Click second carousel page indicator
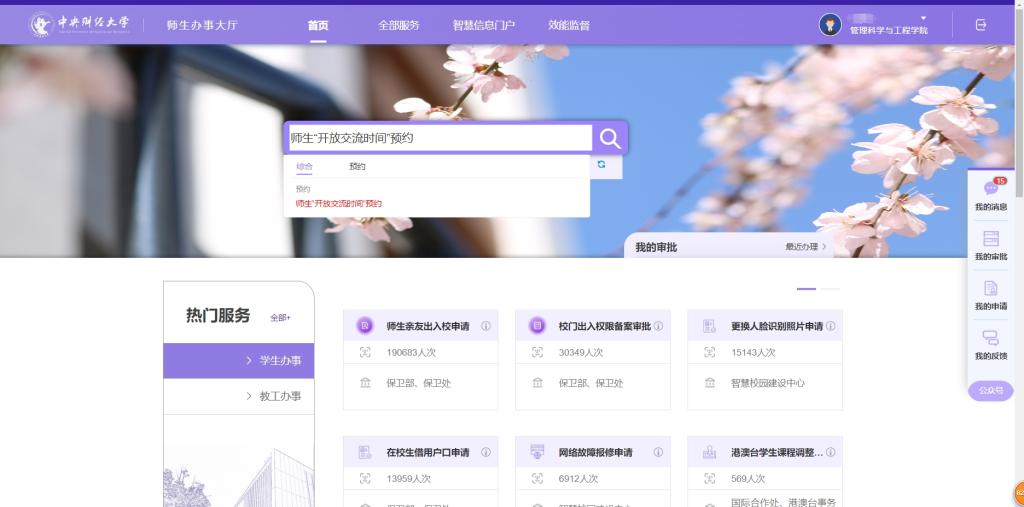Viewport: 1024px width, 507px height. coord(830,288)
